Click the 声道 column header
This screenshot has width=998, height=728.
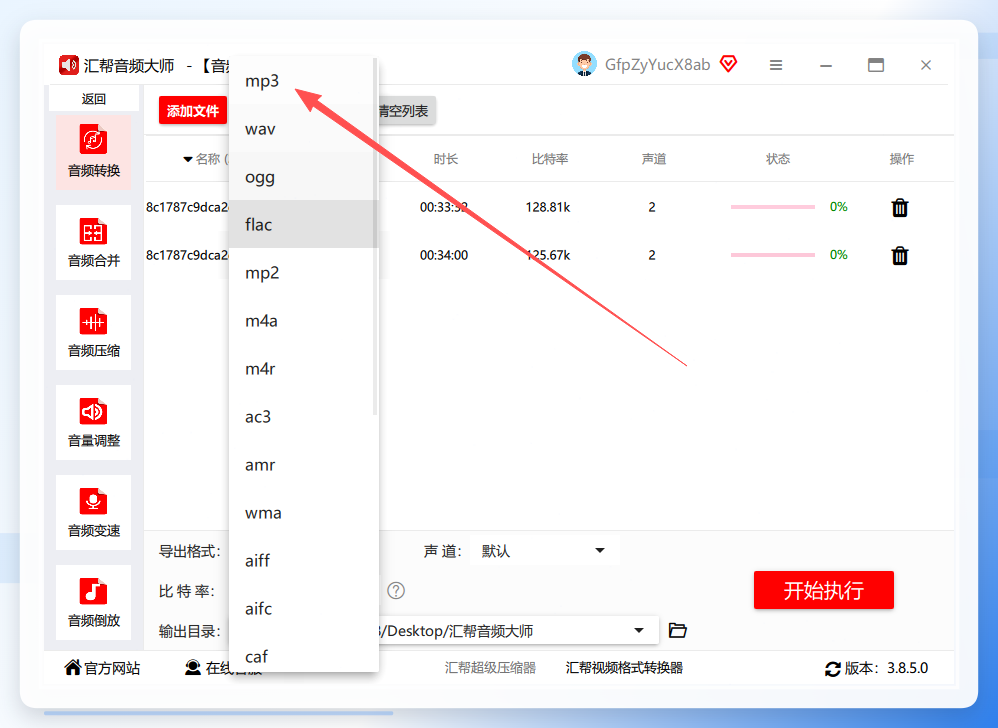tap(654, 159)
